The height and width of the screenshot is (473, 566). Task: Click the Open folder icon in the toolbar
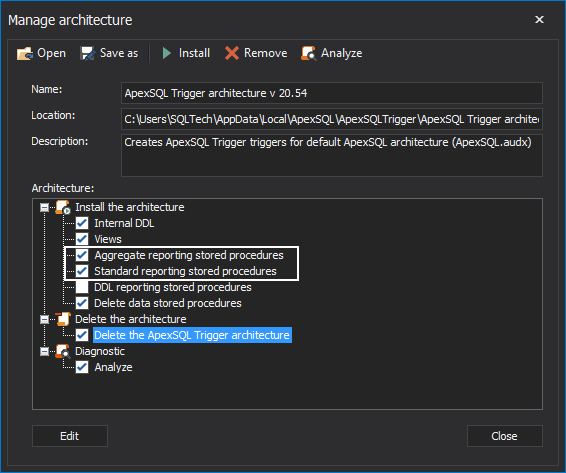(25, 53)
